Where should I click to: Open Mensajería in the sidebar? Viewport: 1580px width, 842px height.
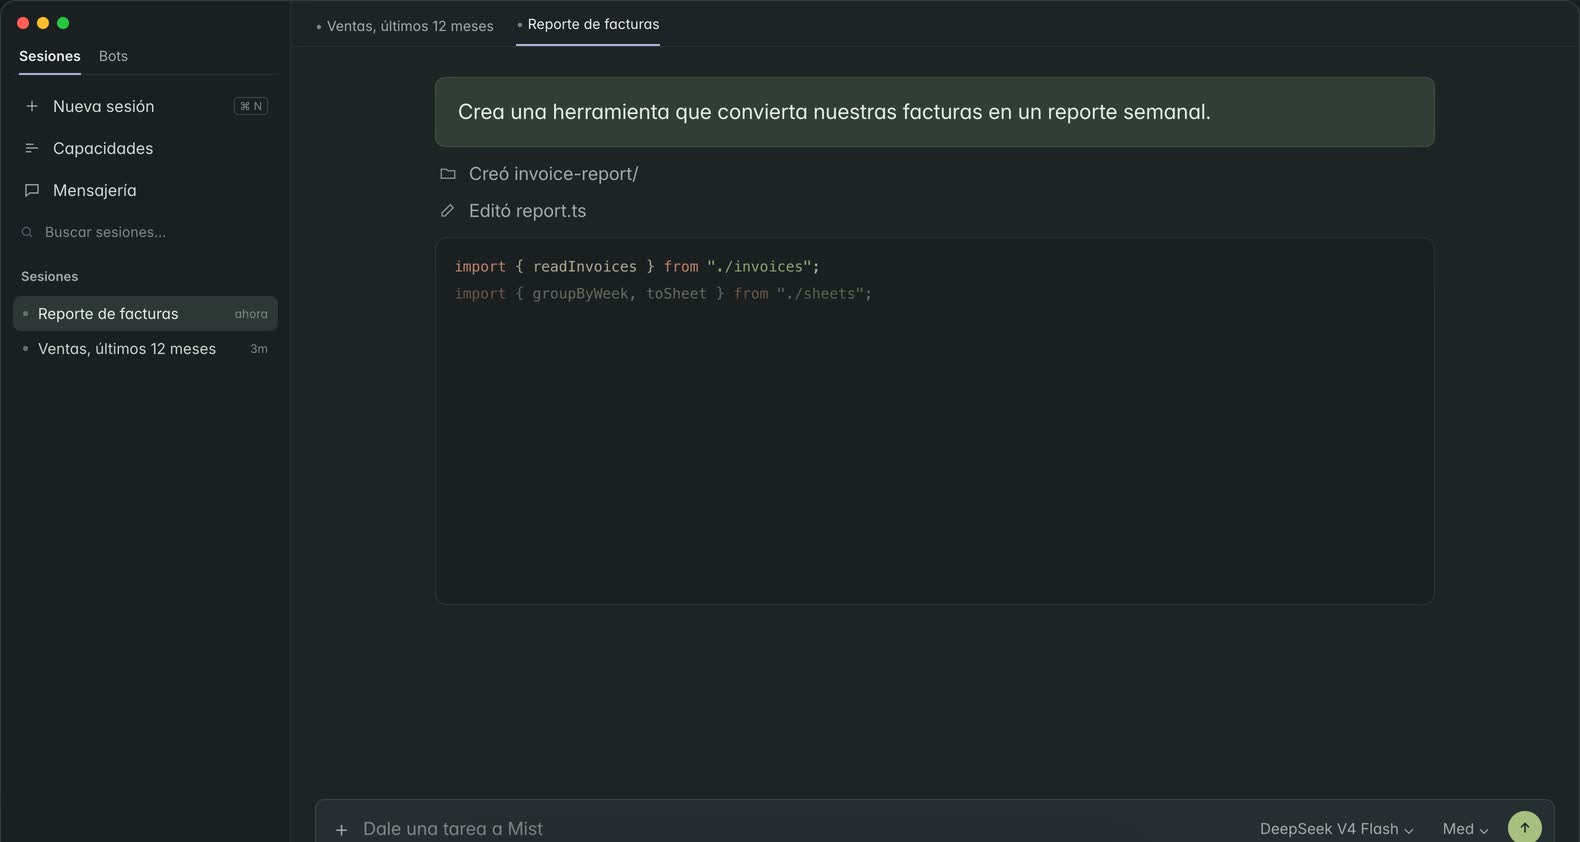(x=146, y=190)
